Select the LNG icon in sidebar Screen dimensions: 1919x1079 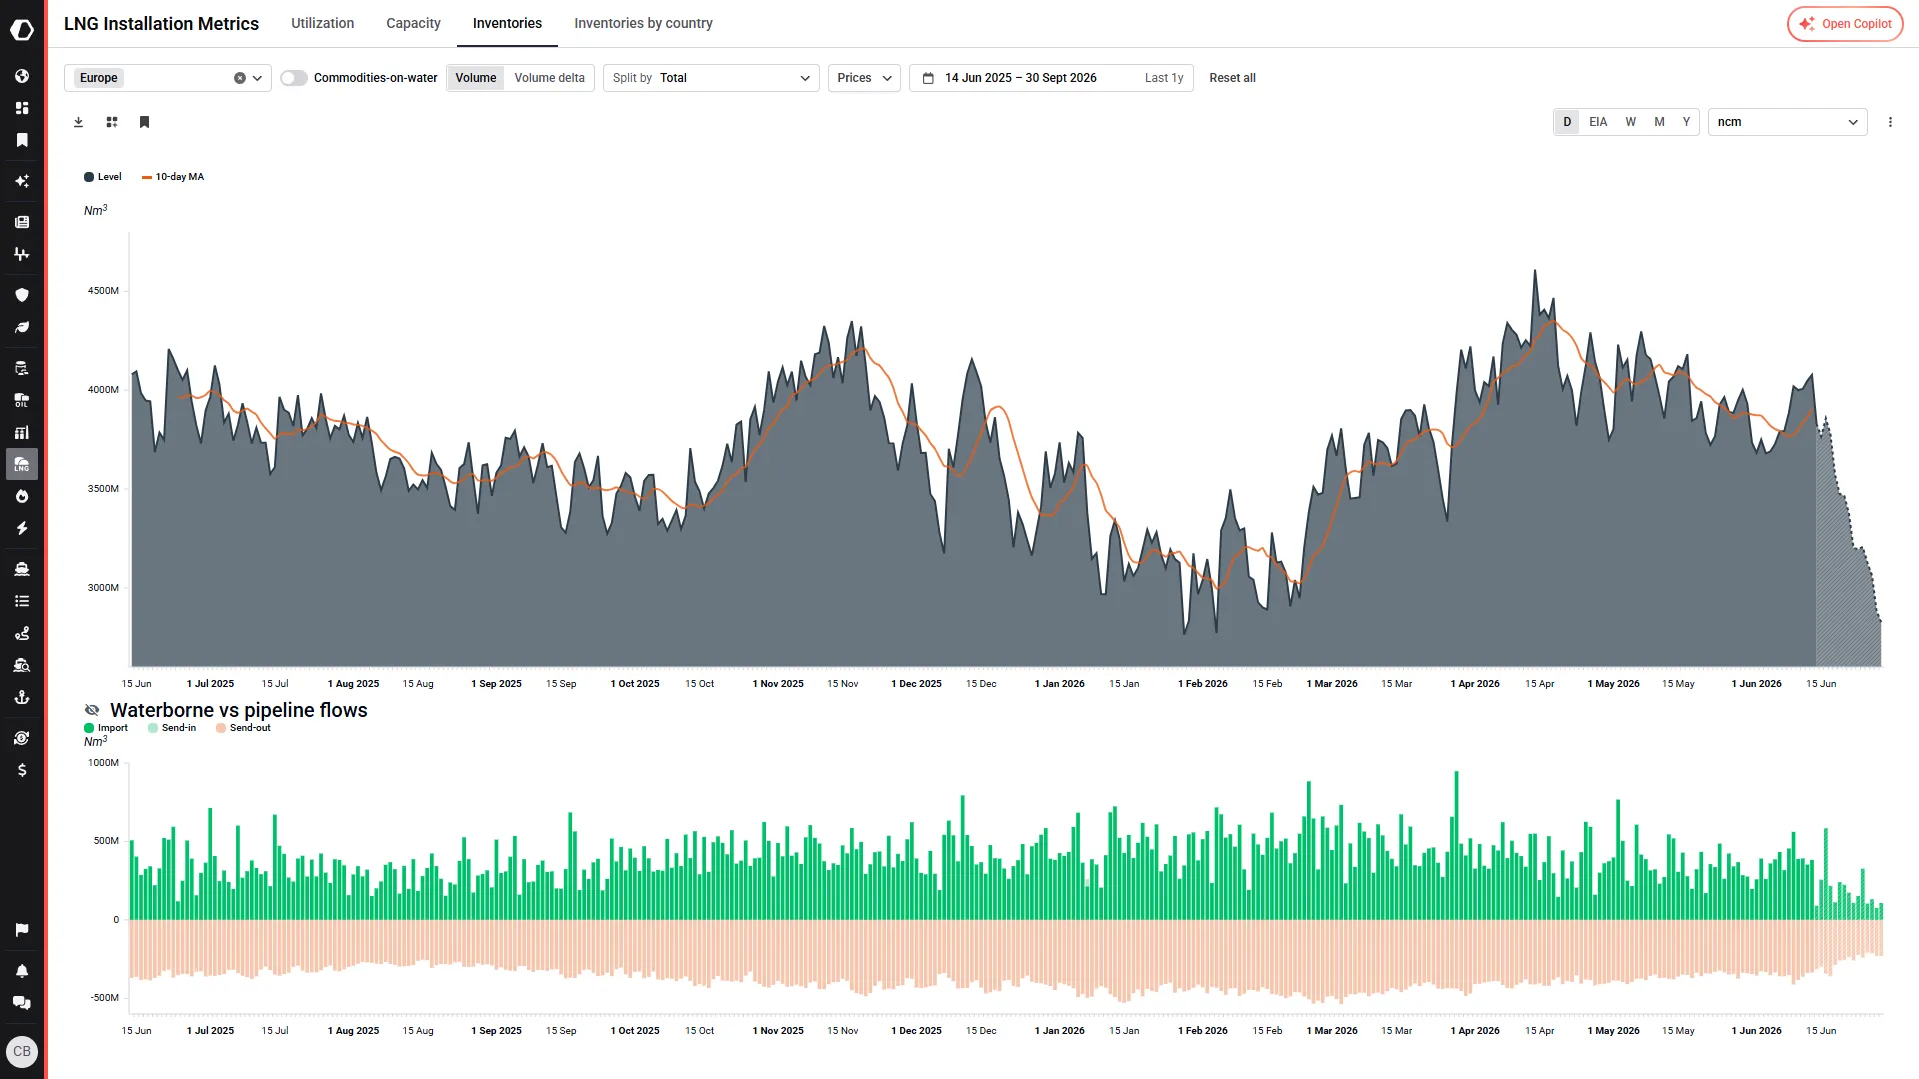point(22,464)
